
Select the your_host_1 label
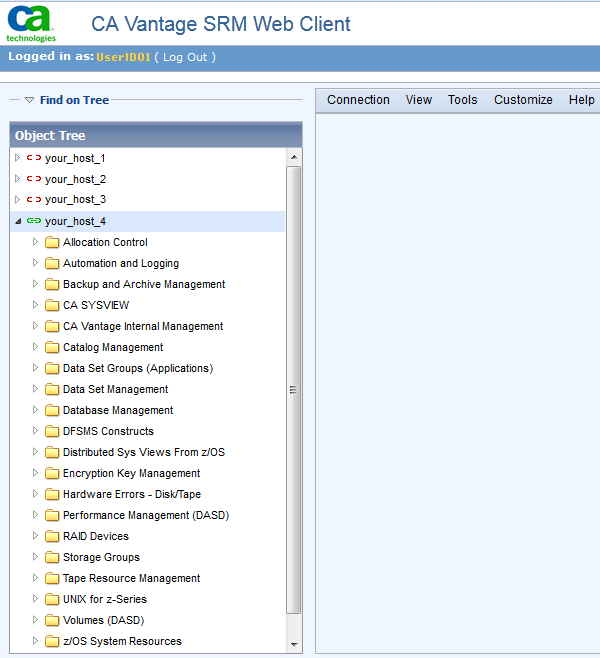pos(75,158)
